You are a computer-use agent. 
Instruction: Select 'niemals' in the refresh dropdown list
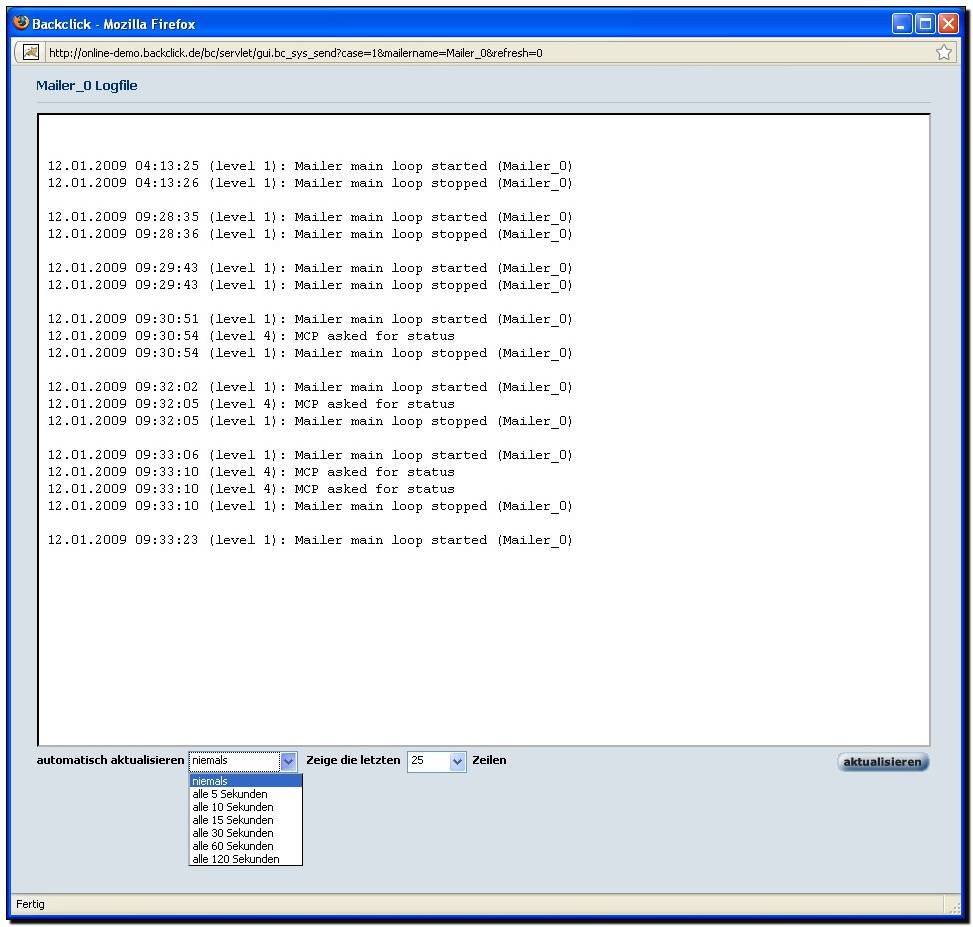pyautogui.click(x=246, y=781)
